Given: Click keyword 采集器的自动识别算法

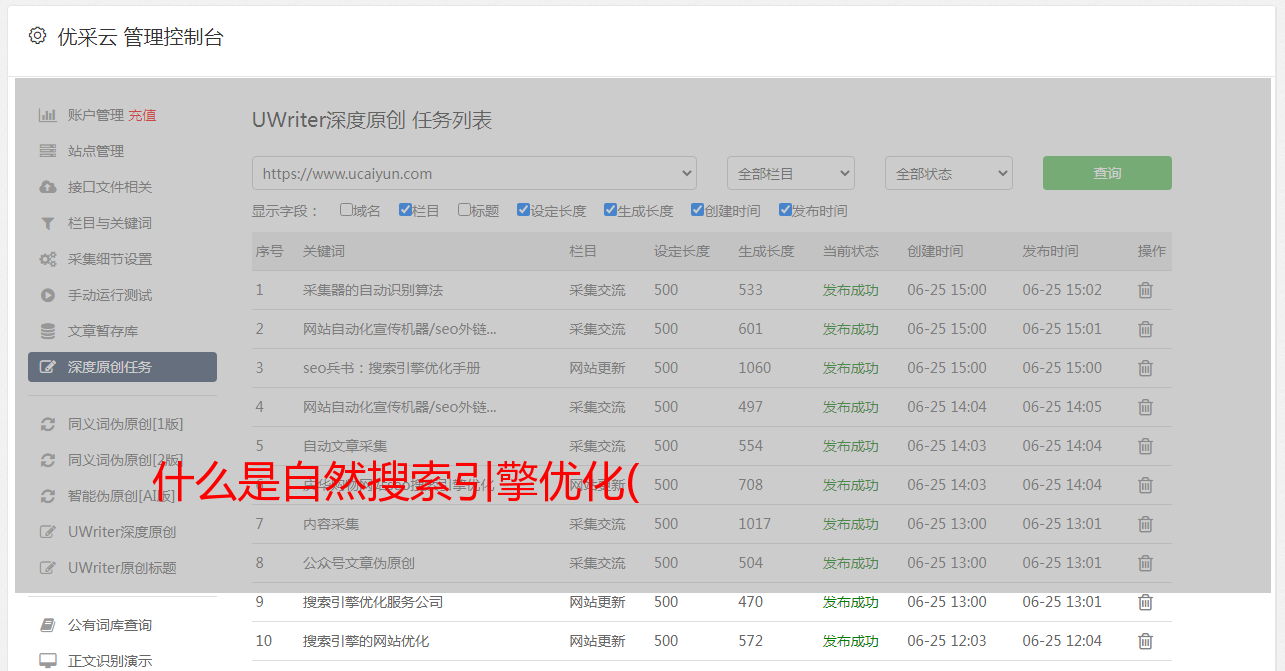Looking at the screenshot, I should click(x=373, y=290).
